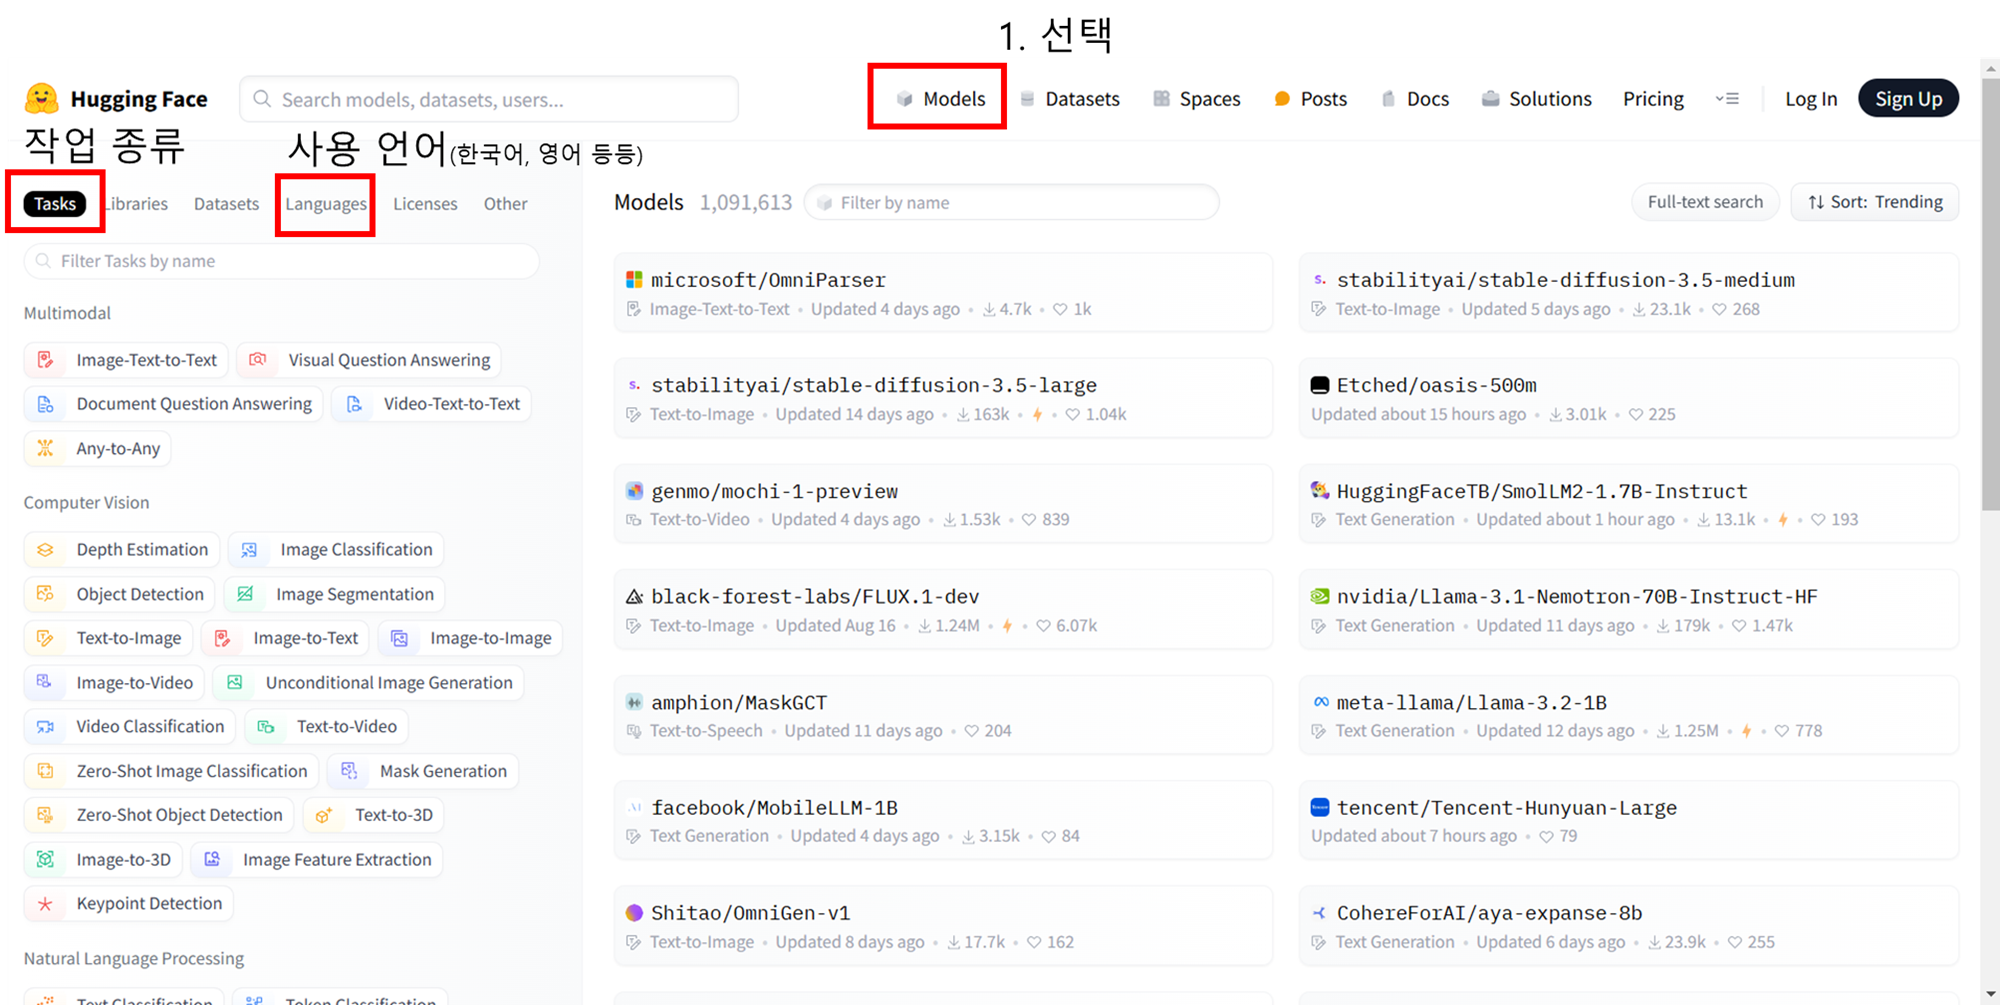Viewport: 2000px width, 1005px height.
Task: Click the Text-to-Image task icon in the sidebar
Action: (46, 638)
